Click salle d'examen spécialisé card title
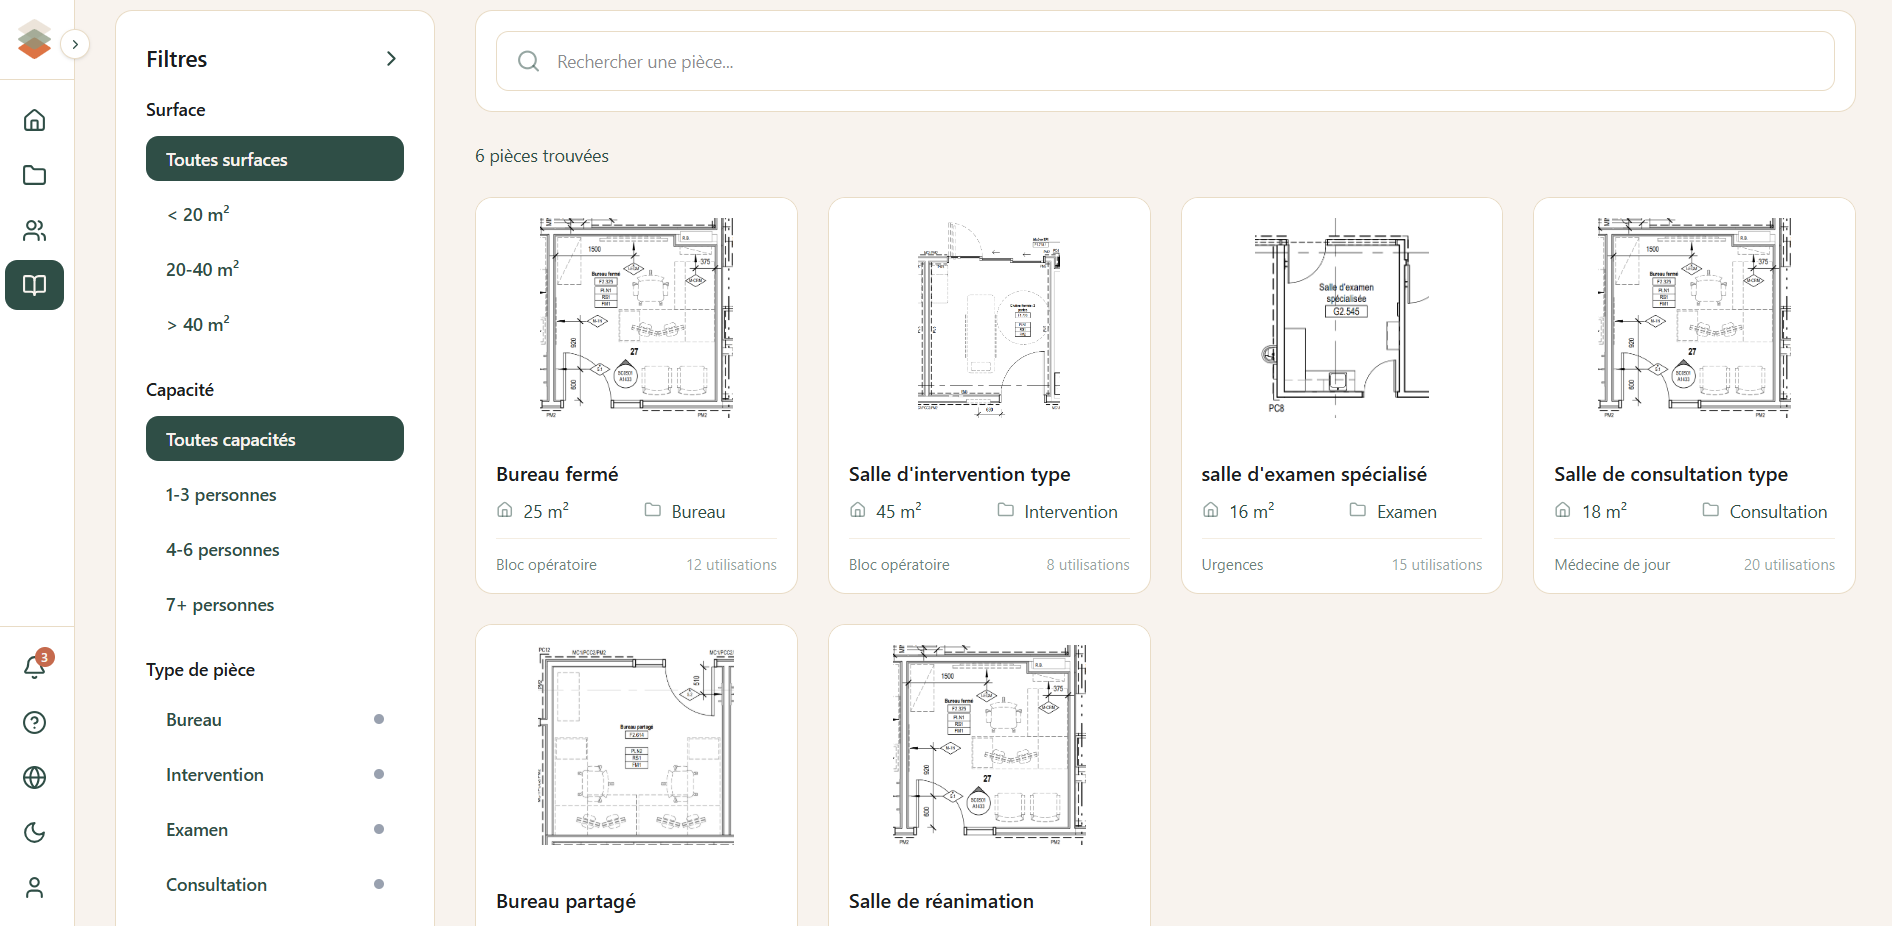The height and width of the screenshot is (926, 1892). 1314,474
